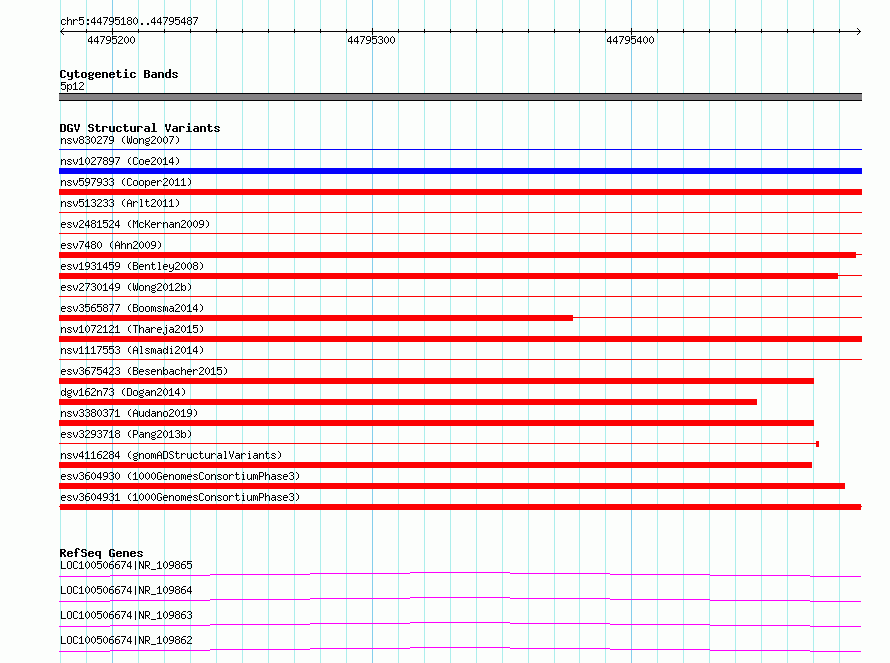Click the red bar below esv3675423 (Besenbacher2015)
This screenshot has width=890, height=663.
[x=436, y=381]
